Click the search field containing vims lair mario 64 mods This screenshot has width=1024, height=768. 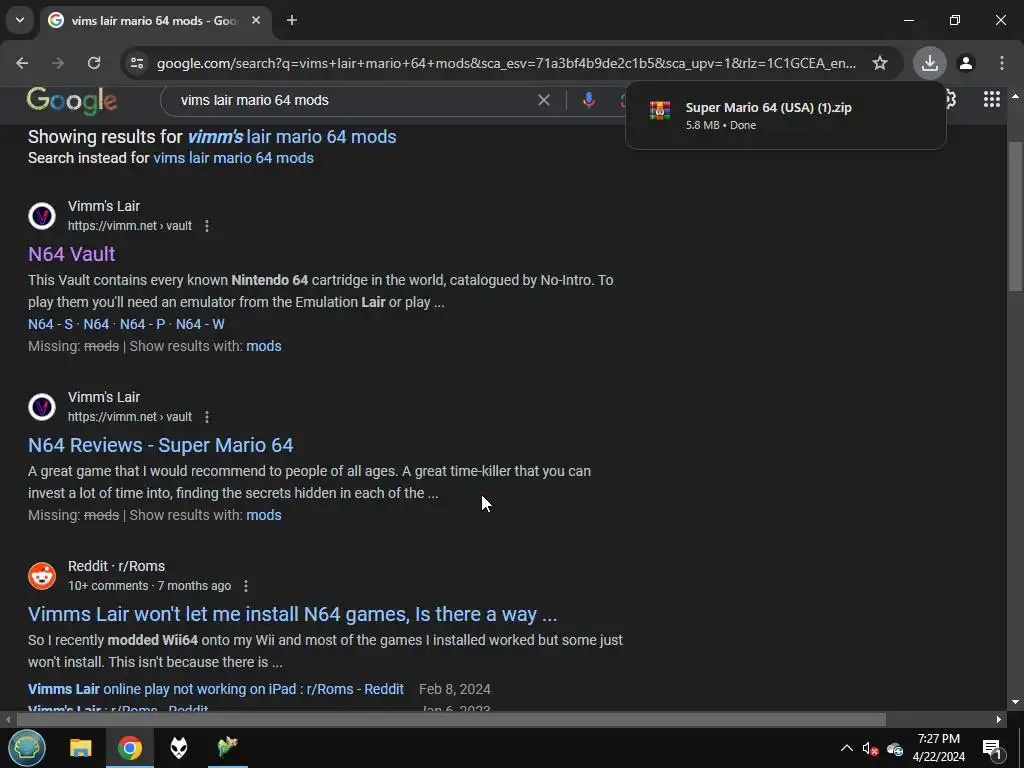tap(353, 100)
